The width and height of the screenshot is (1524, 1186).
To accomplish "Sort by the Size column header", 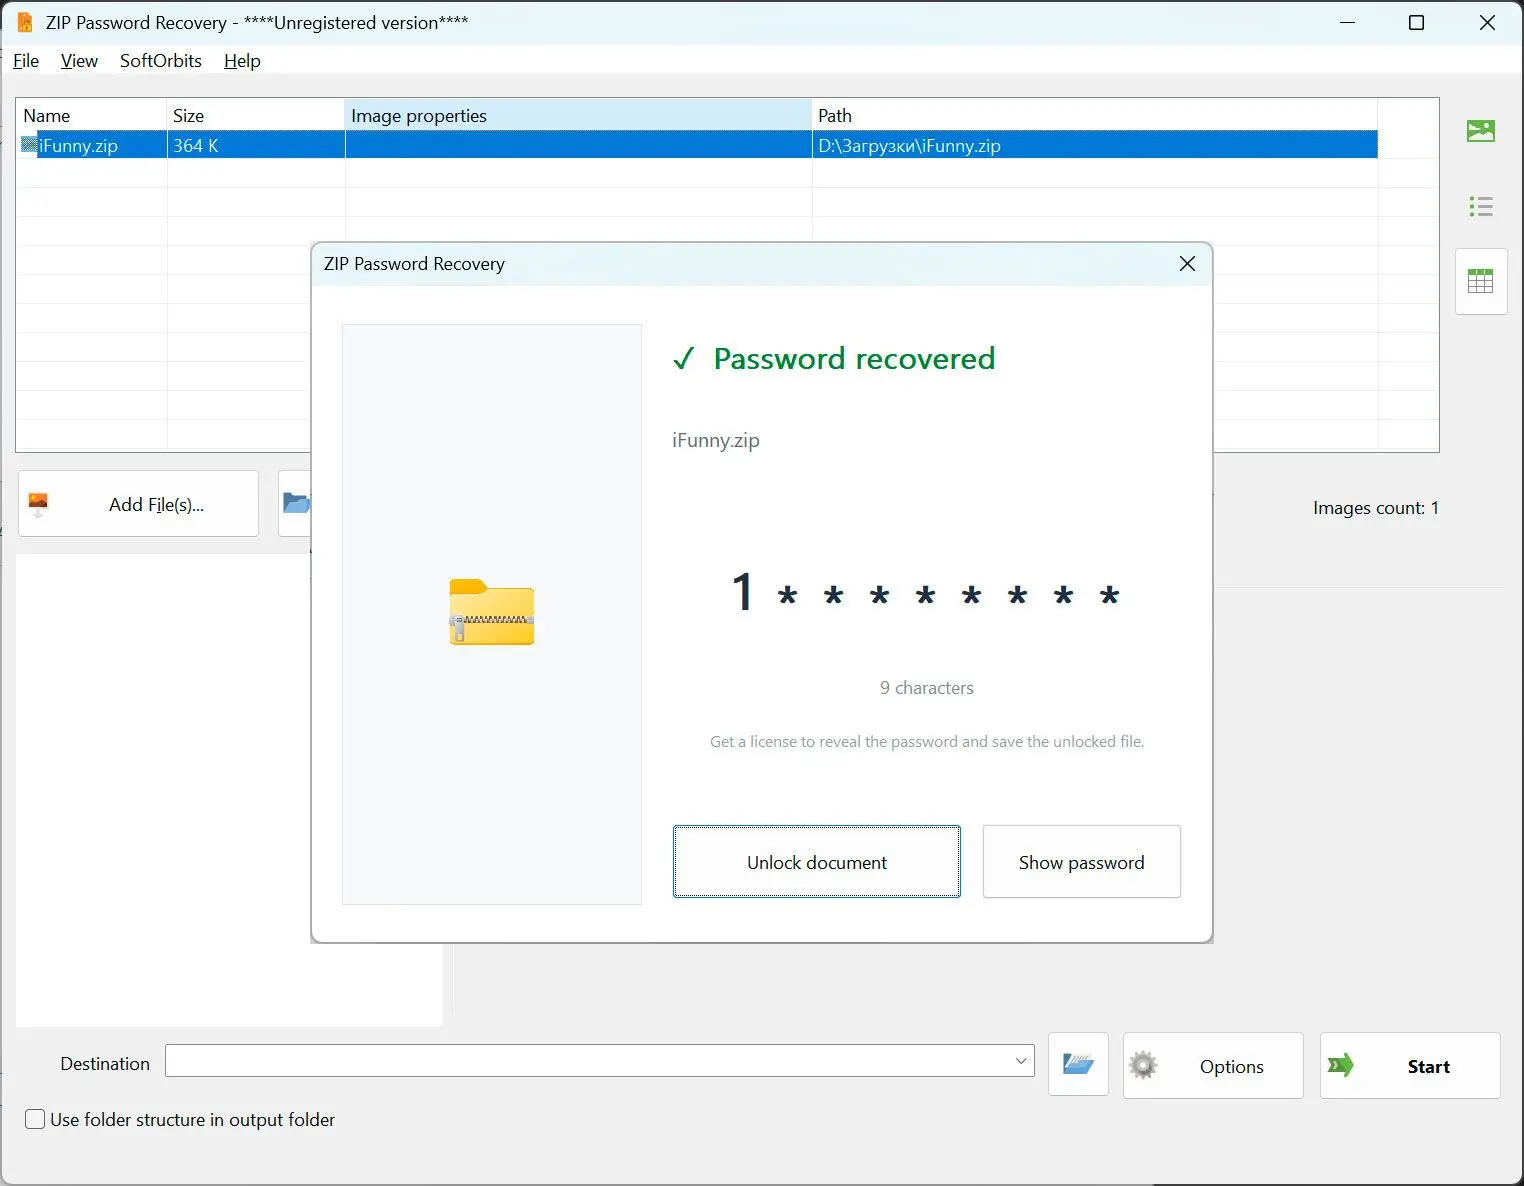I will point(255,116).
